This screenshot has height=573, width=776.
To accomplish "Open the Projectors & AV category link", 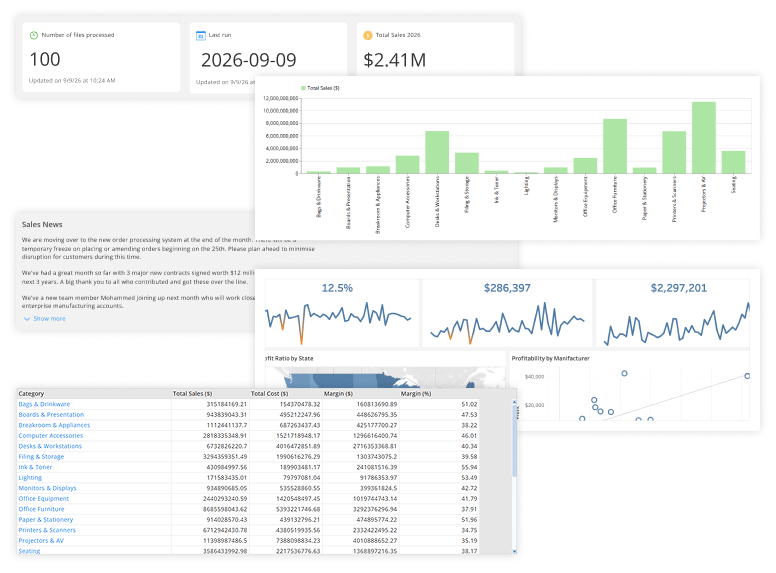I will [41, 540].
